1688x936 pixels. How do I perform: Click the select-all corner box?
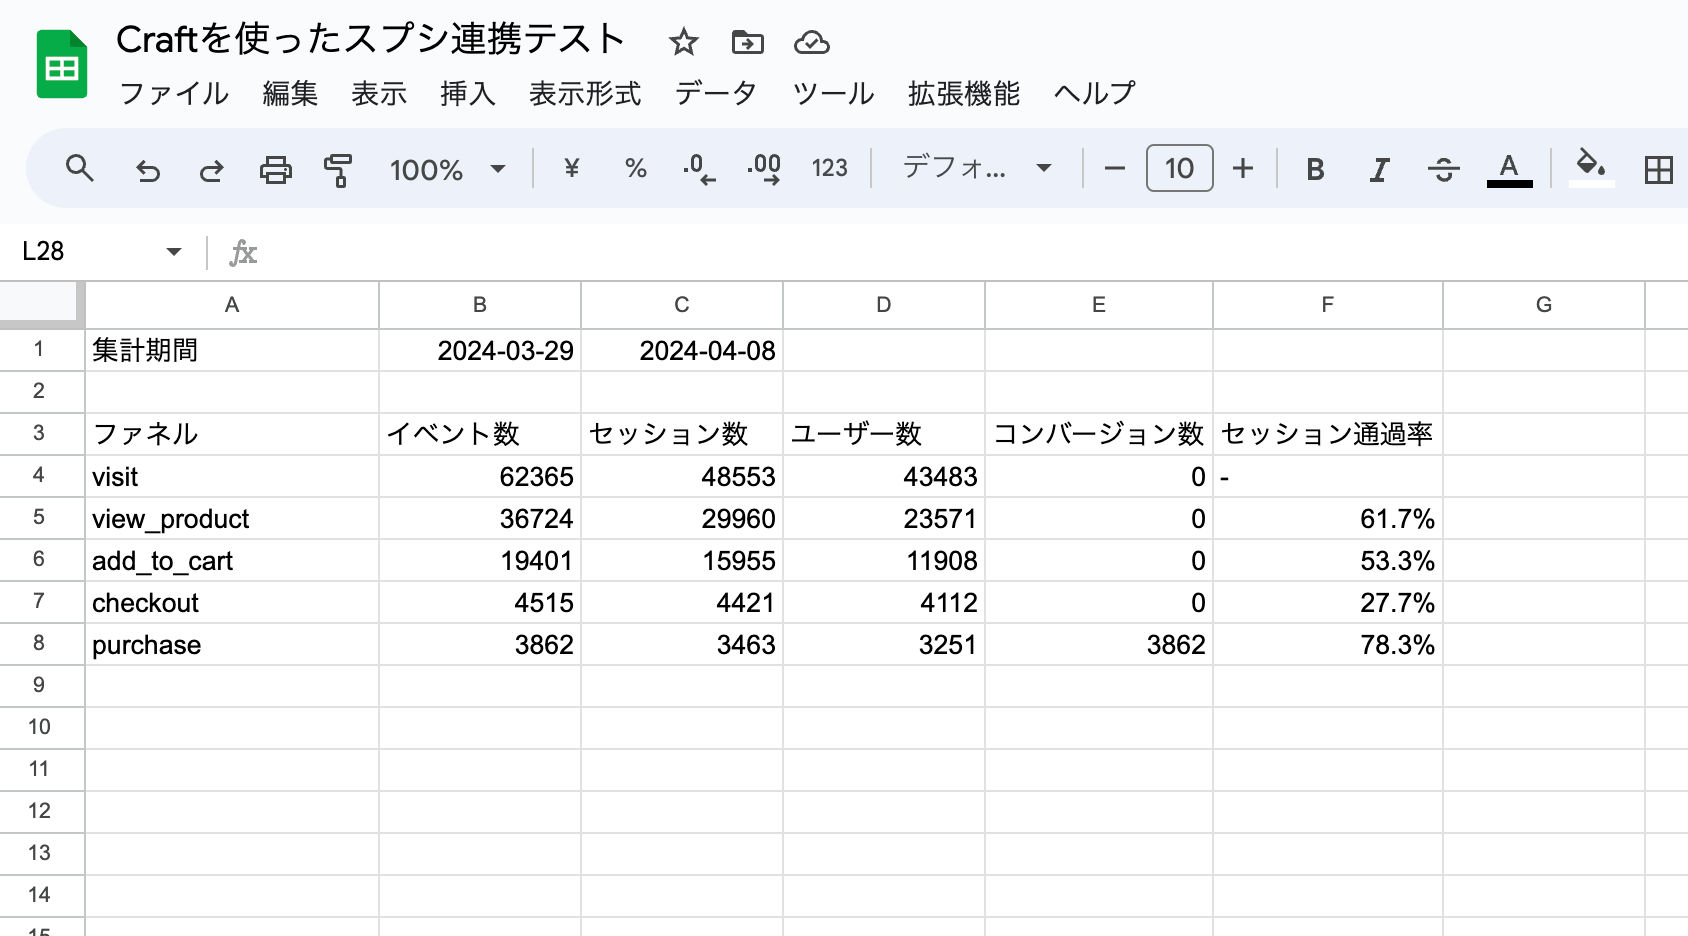pyautogui.click(x=40, y=304)
